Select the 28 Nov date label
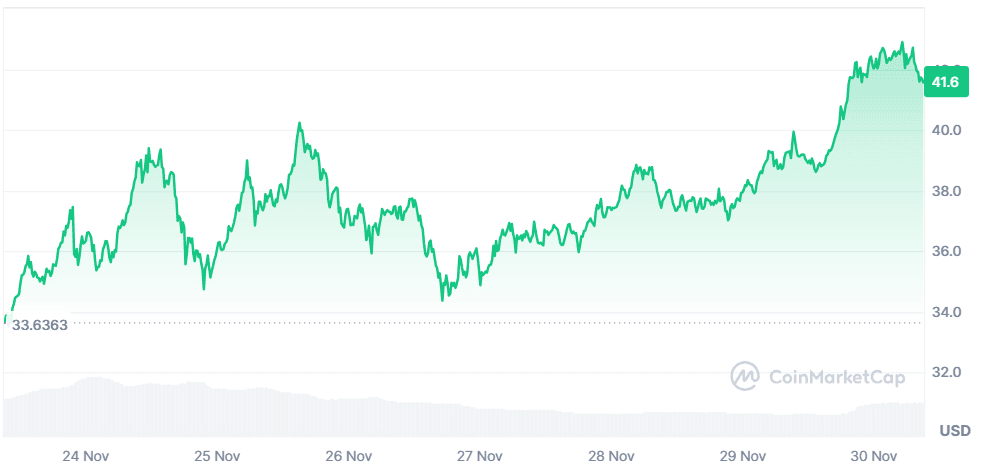This screenshot has height=467, width=983. (x=610, y=456)
